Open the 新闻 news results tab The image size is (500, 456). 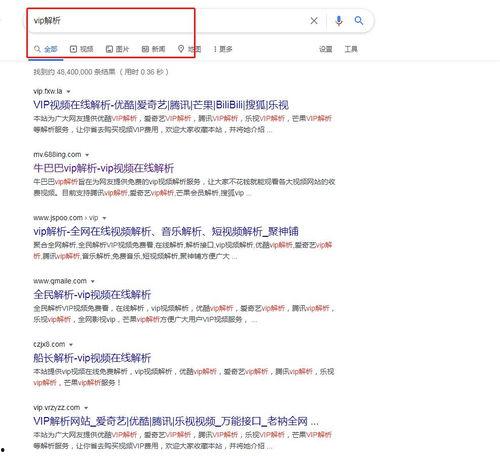pyautogui.click(x=153, y=49)
